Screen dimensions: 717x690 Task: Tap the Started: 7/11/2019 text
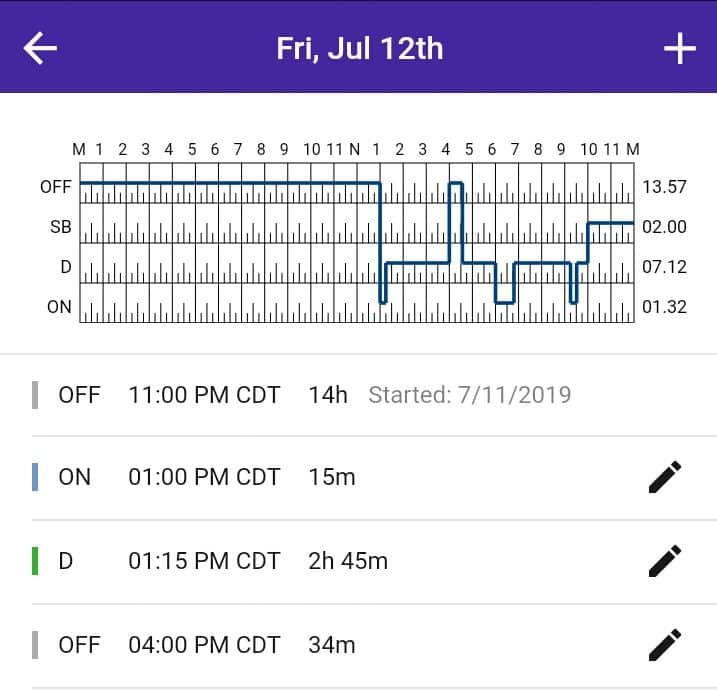pyautogui.click(x=470, y=395)
